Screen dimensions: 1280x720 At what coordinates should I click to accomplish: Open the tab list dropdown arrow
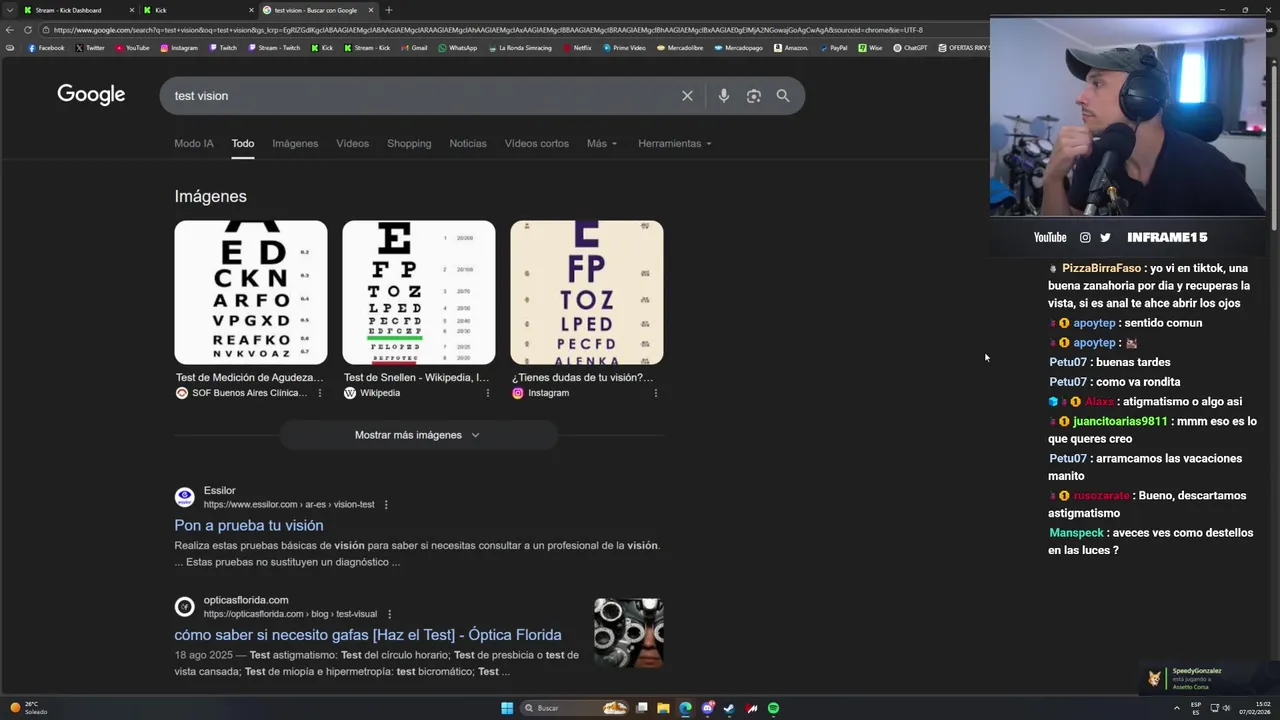point(10,10)
